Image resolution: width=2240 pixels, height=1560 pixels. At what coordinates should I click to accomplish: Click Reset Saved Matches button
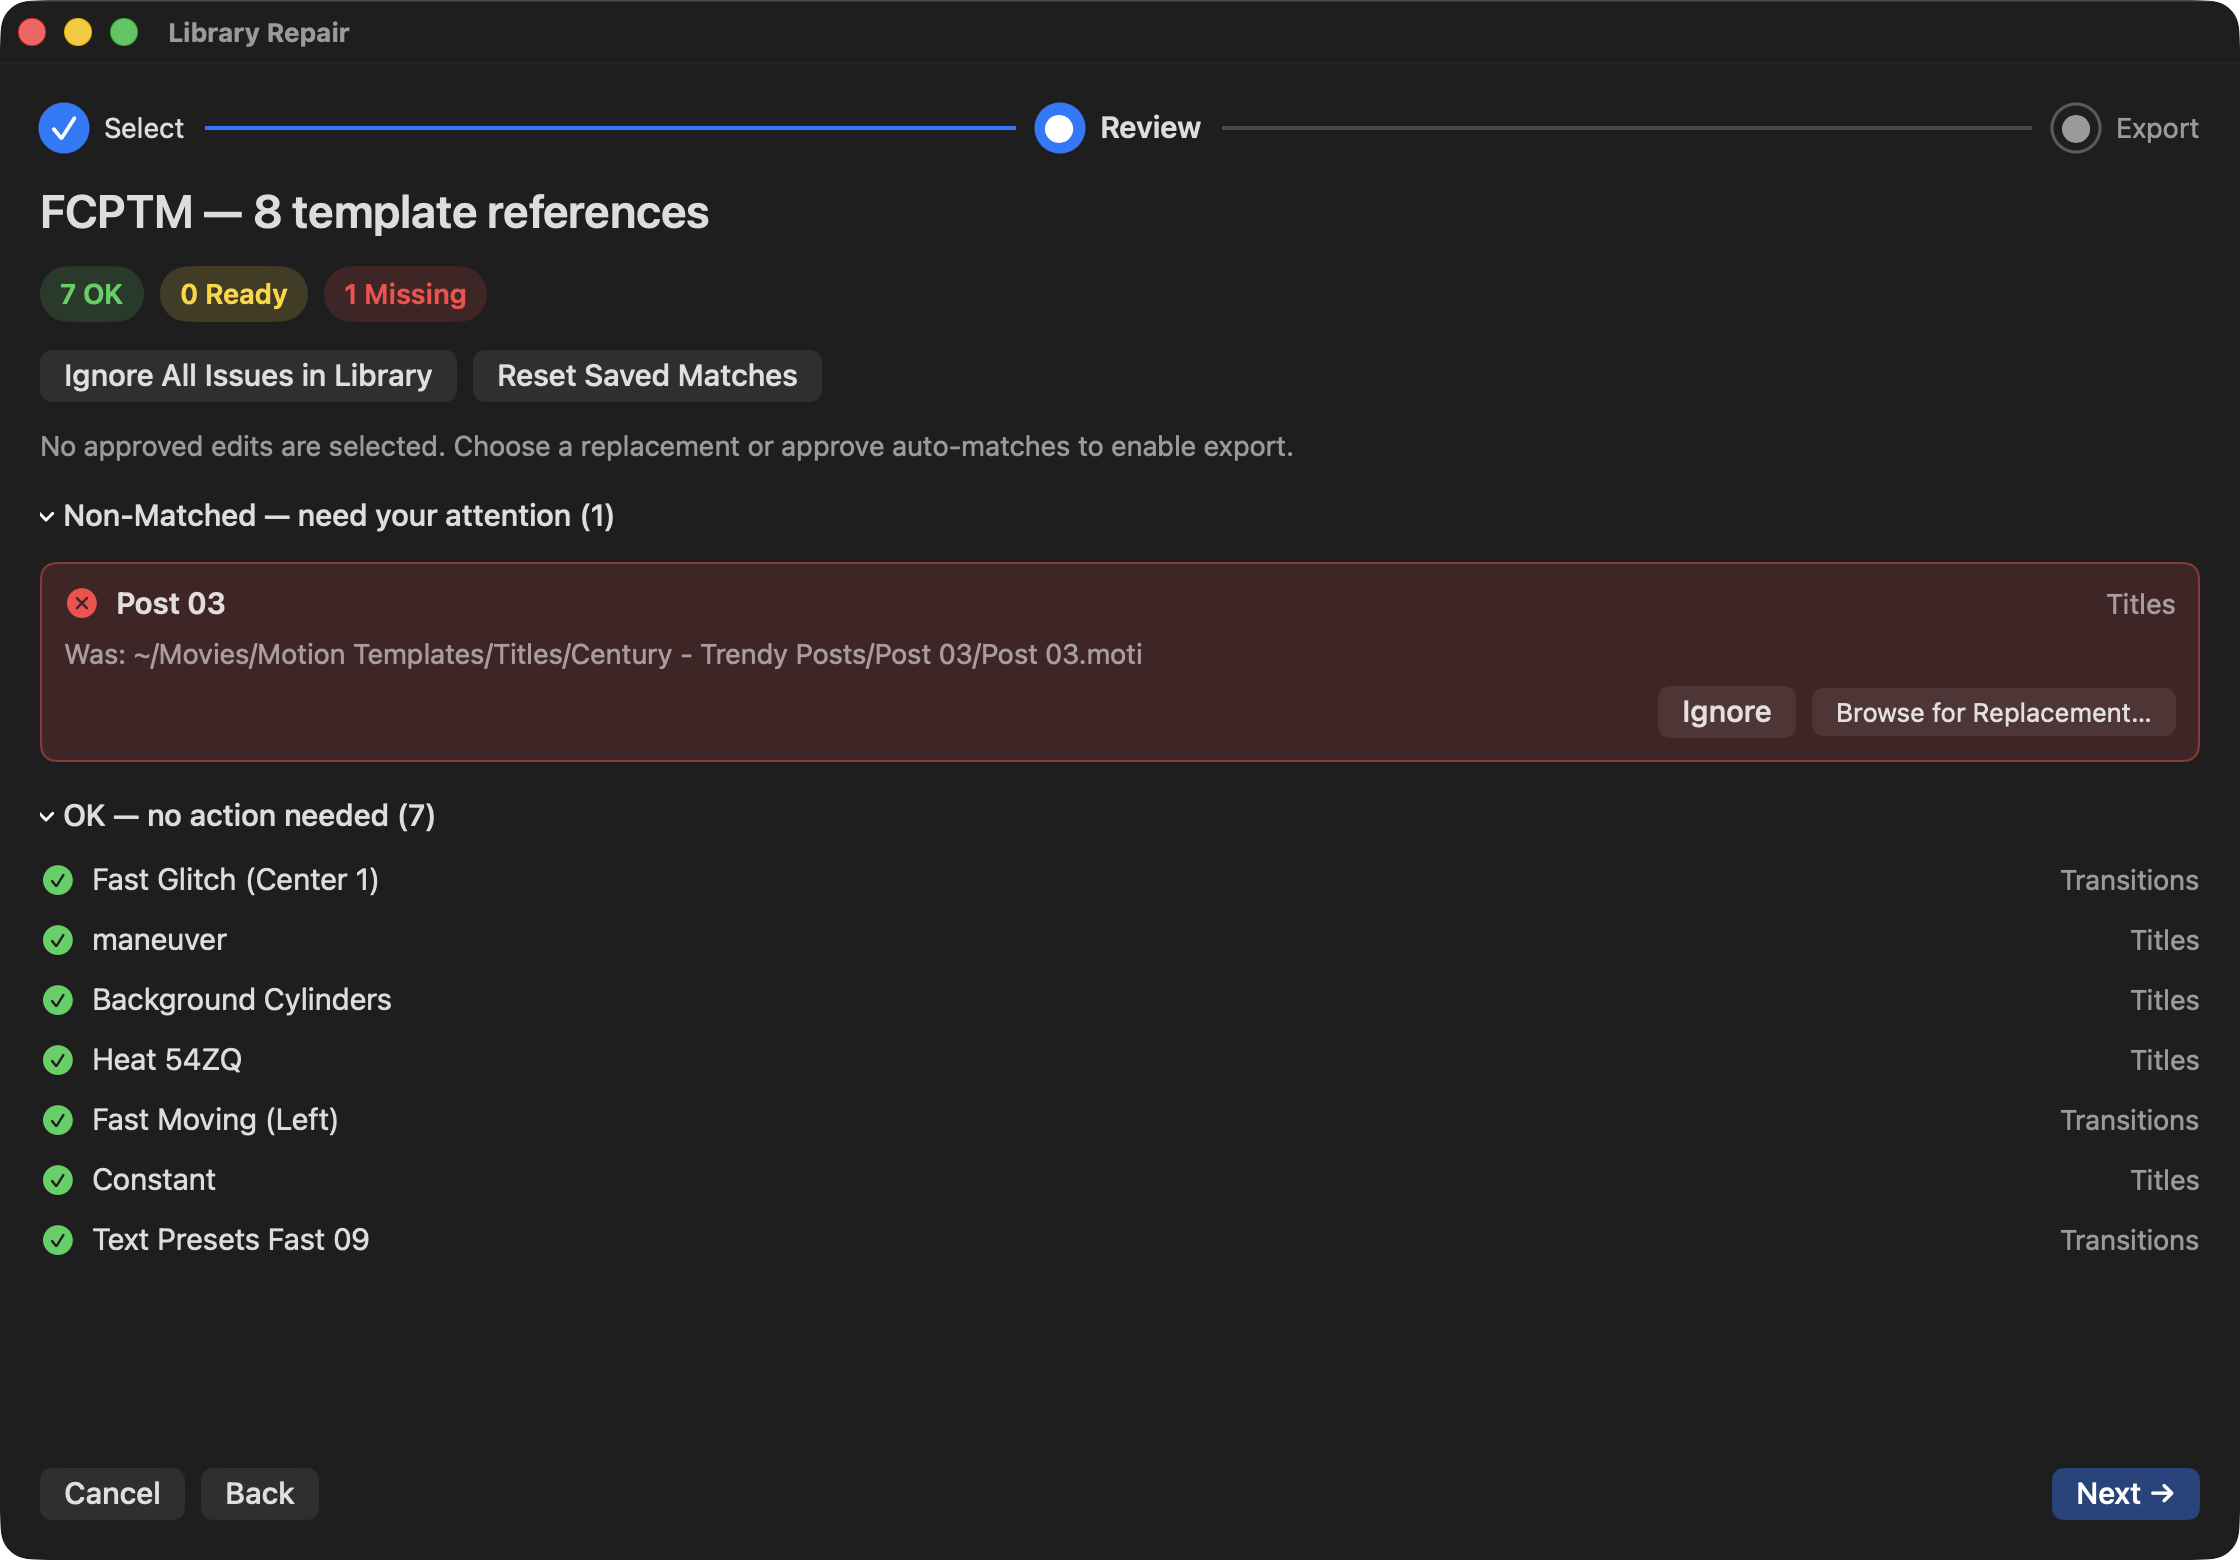[x=647, y=376]
